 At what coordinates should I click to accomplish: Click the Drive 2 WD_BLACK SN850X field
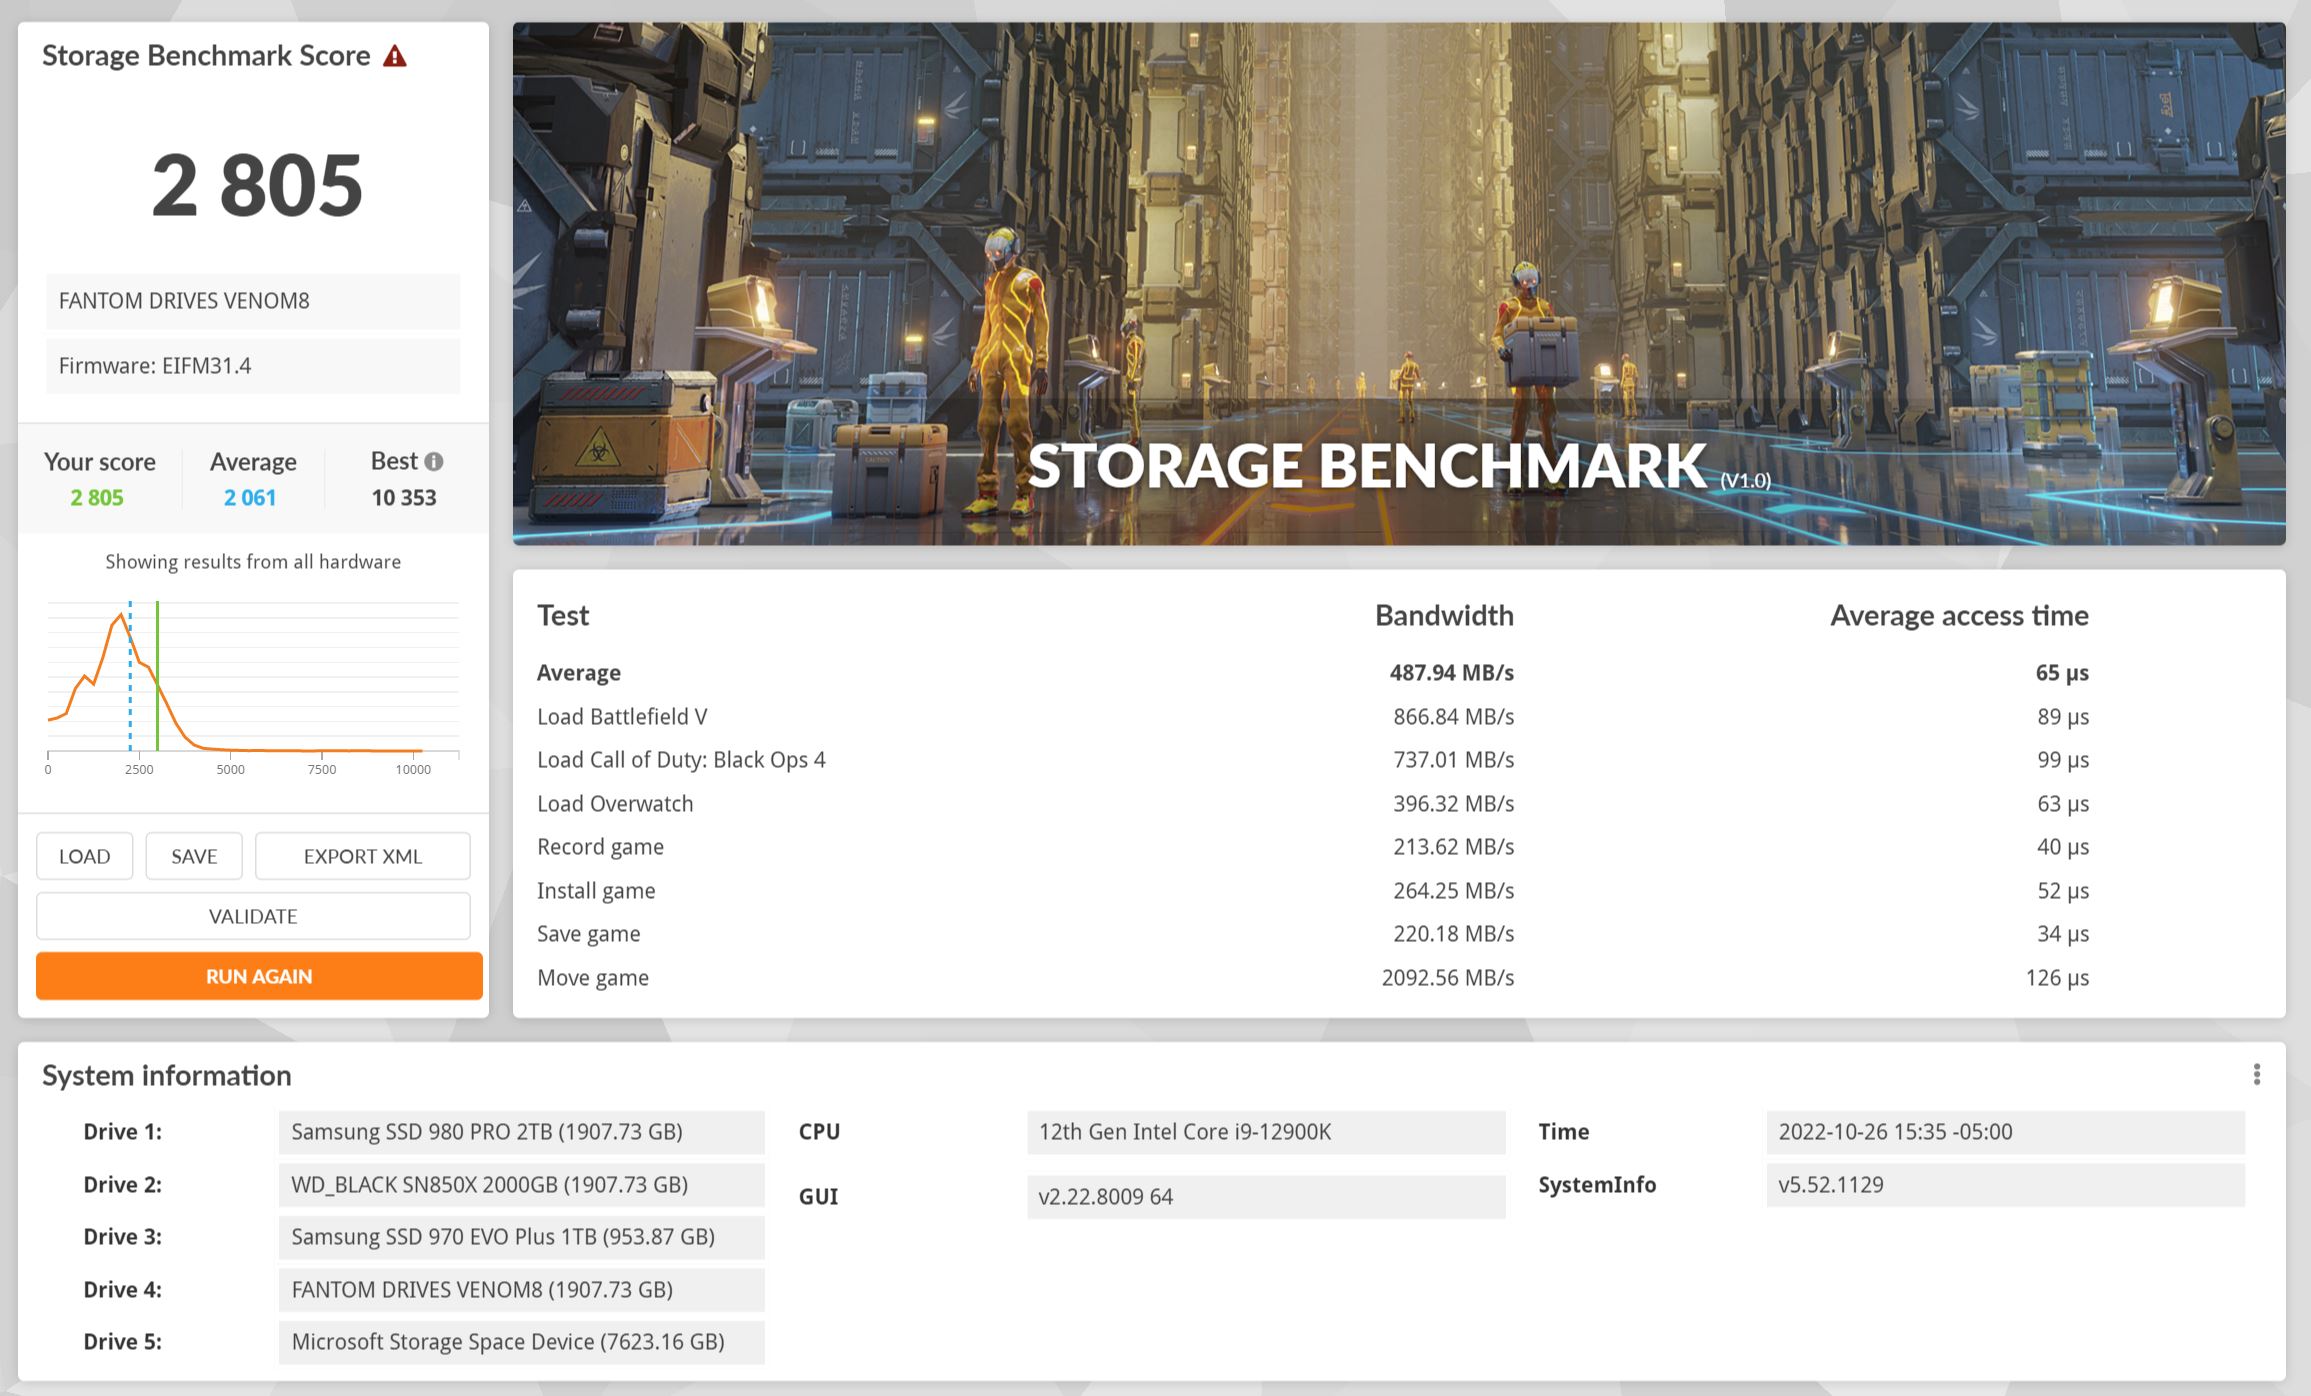coord(521,1185)
